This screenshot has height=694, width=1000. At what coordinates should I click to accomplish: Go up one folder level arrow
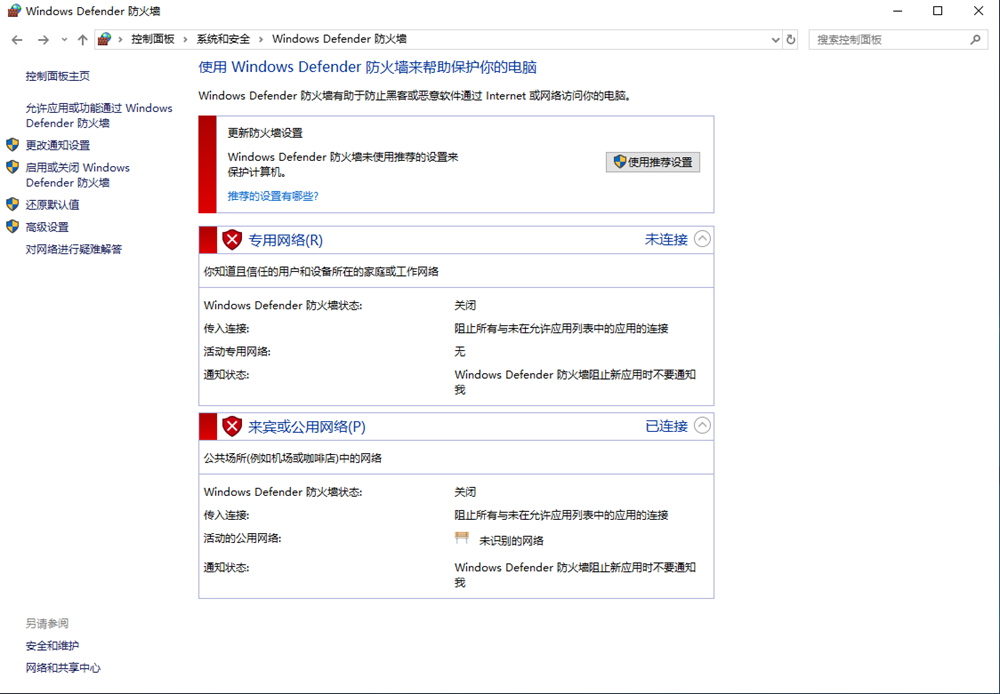(x=83, y=40)
